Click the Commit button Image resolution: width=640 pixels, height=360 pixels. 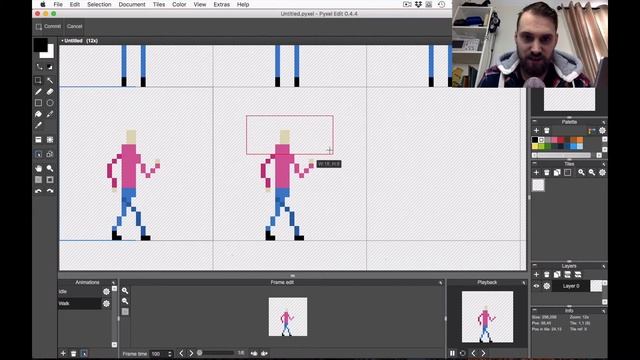(48, 27)
